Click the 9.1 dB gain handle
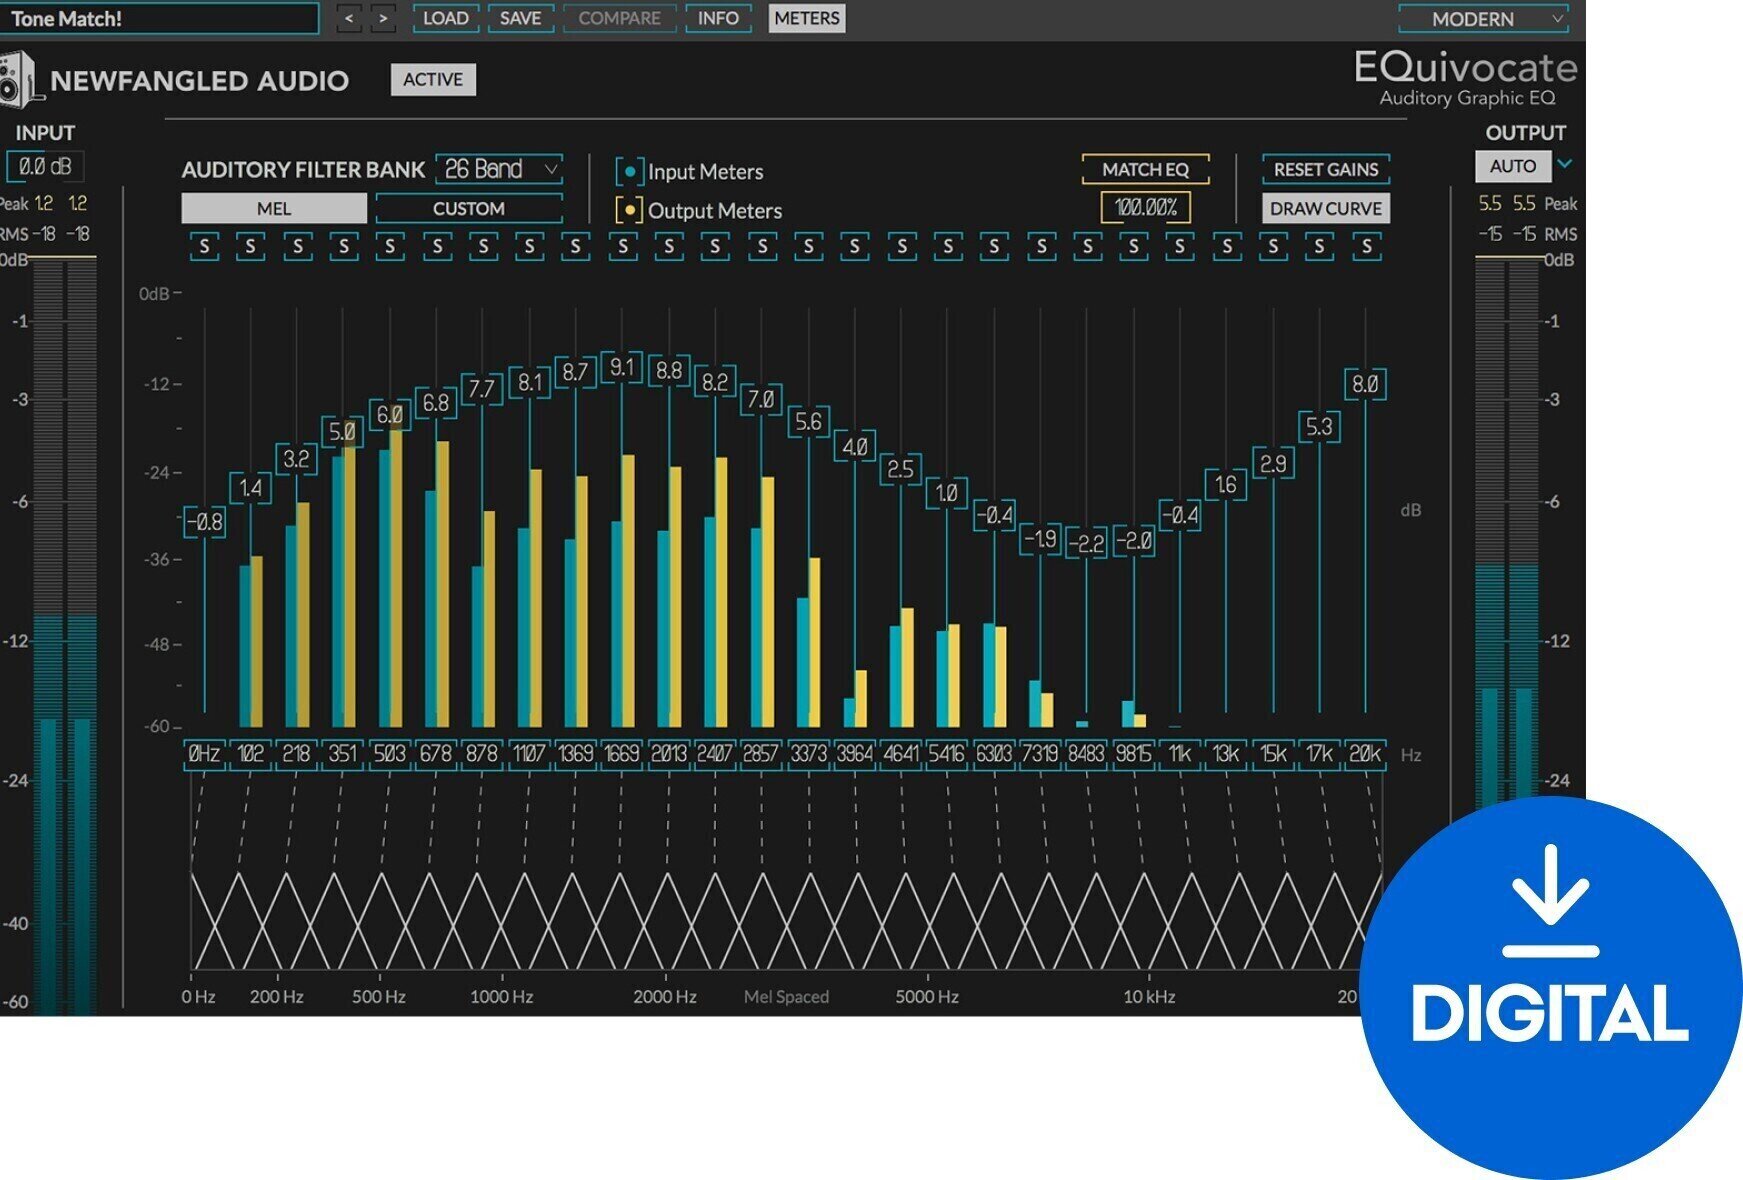This screenshot has width=1743, height=1180. pyautogui.click(x=623, y=368)
